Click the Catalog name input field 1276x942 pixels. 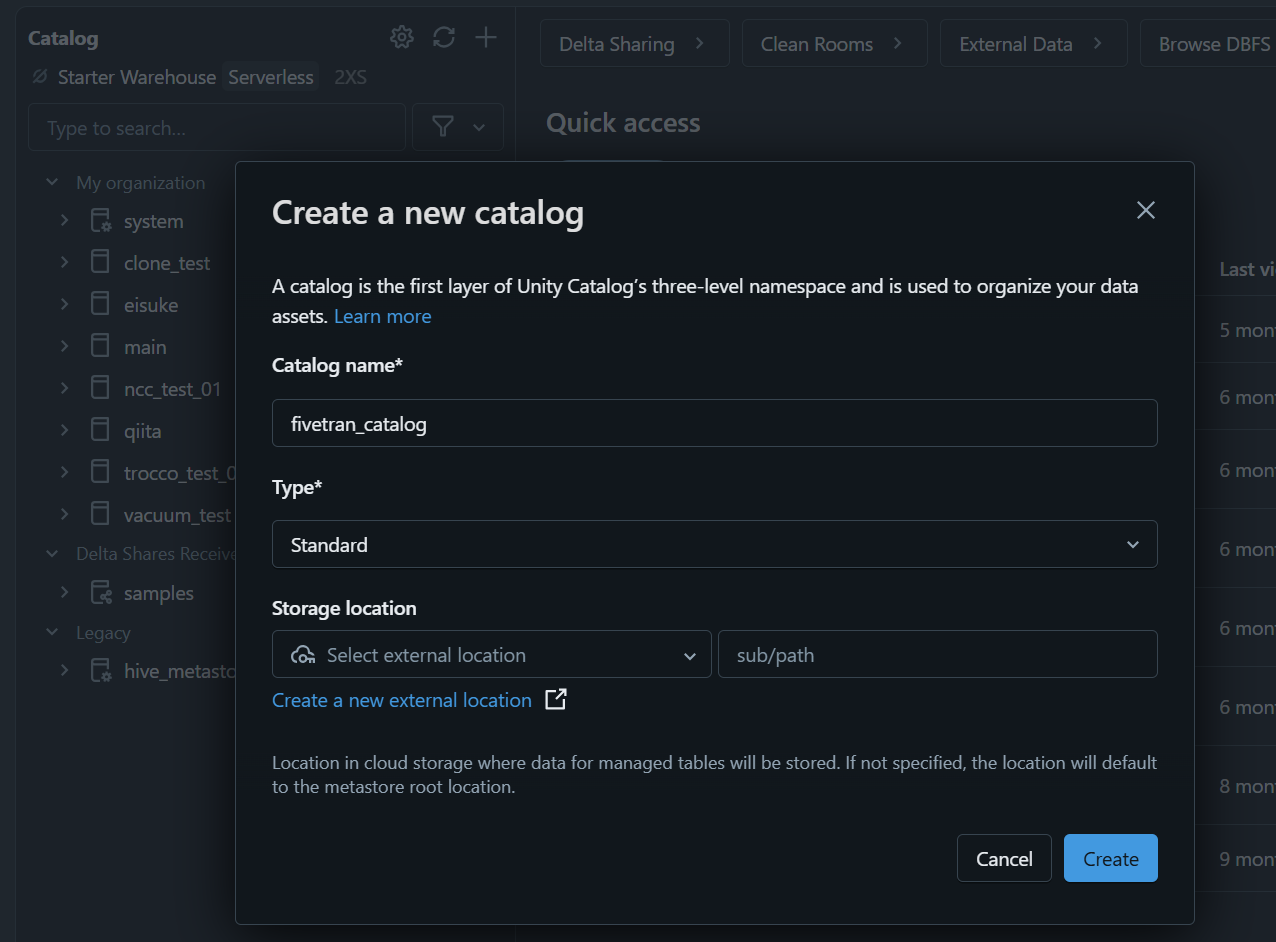714,424
